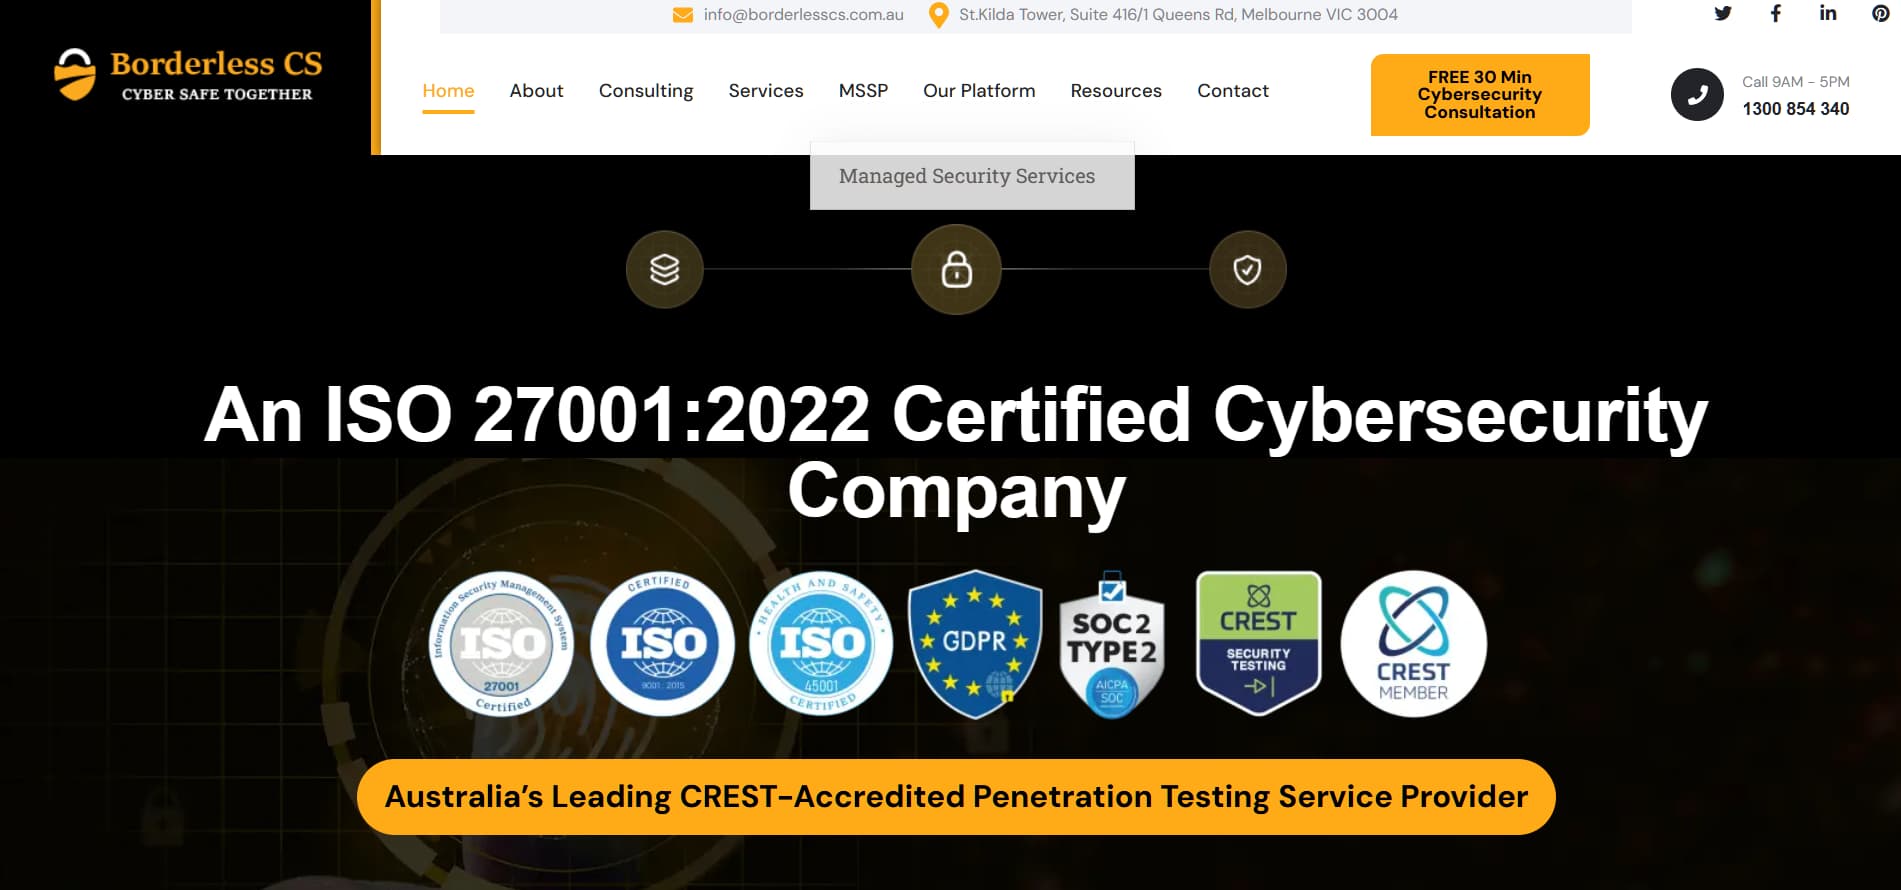Open the Services menu
1901x890 pixels.
point(766,91)
